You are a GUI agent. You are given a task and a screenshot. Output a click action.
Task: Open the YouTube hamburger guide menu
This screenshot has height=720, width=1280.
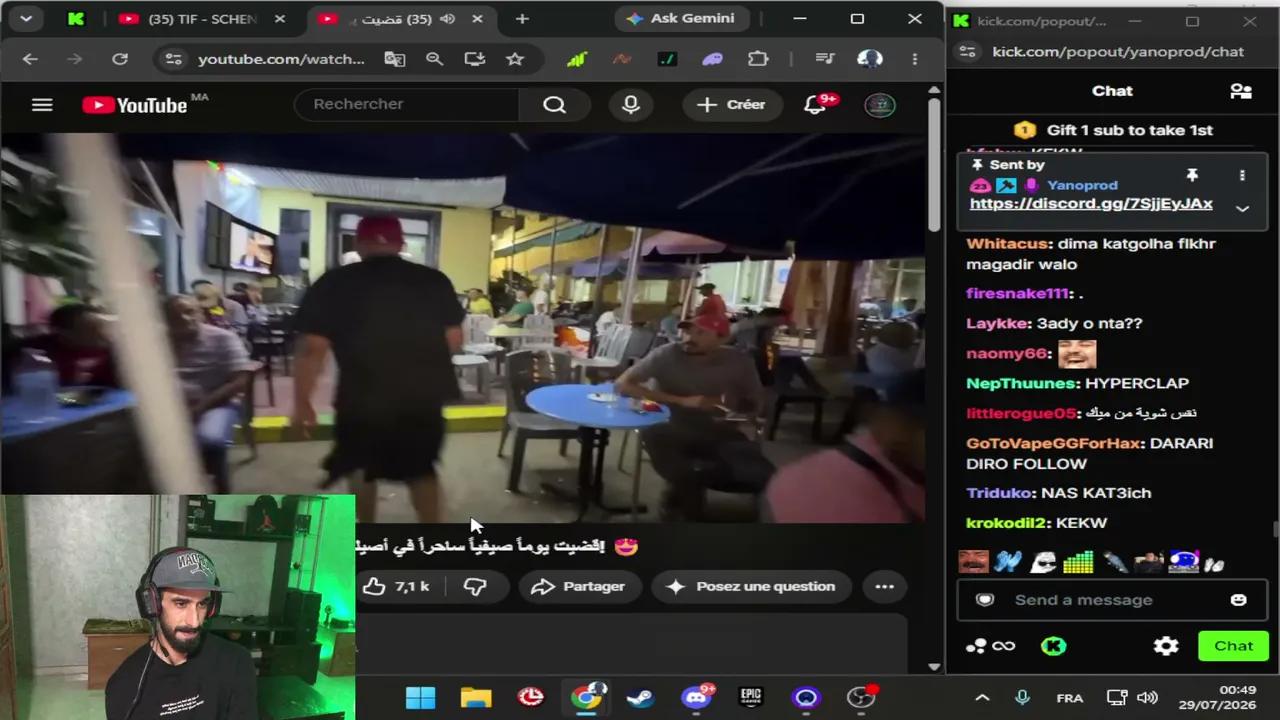point(42,105)
